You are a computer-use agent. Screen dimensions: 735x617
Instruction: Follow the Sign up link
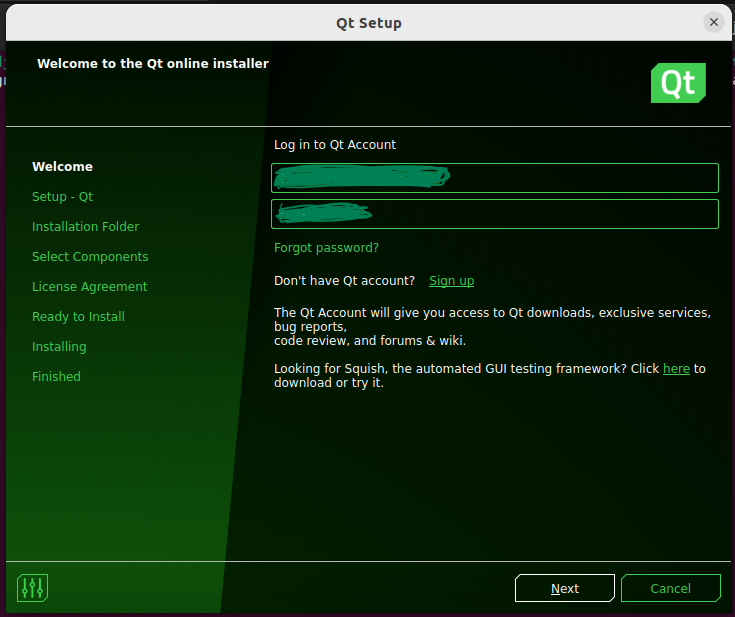(451, 280)
